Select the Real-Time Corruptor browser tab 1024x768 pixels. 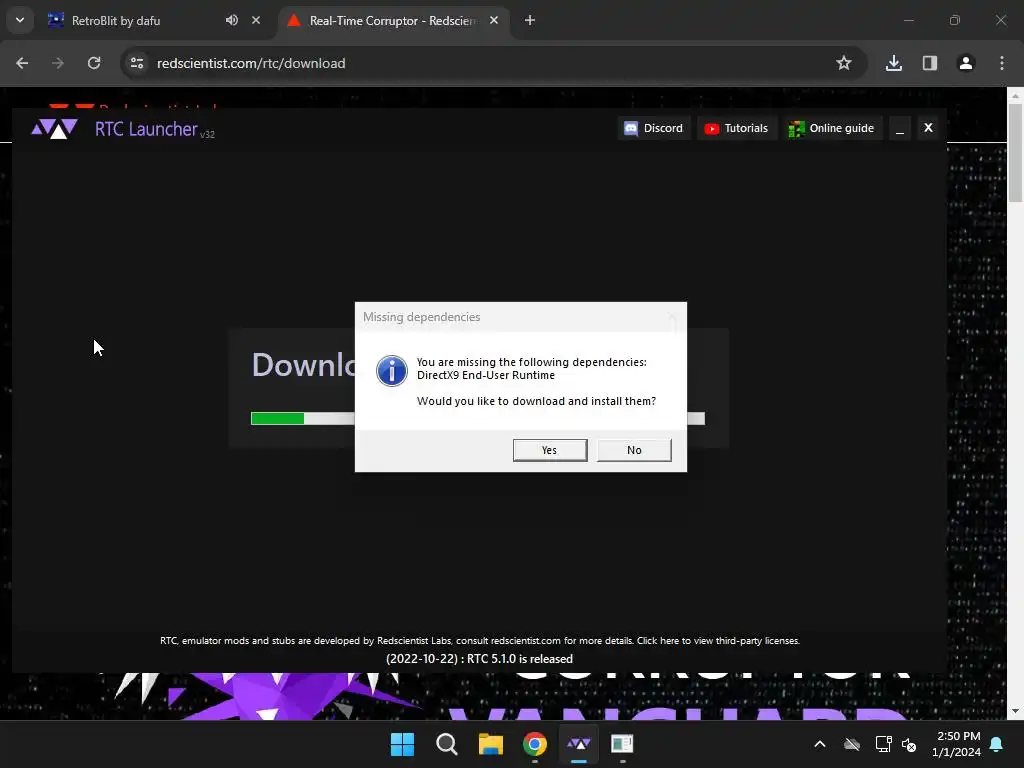point(392,21)
